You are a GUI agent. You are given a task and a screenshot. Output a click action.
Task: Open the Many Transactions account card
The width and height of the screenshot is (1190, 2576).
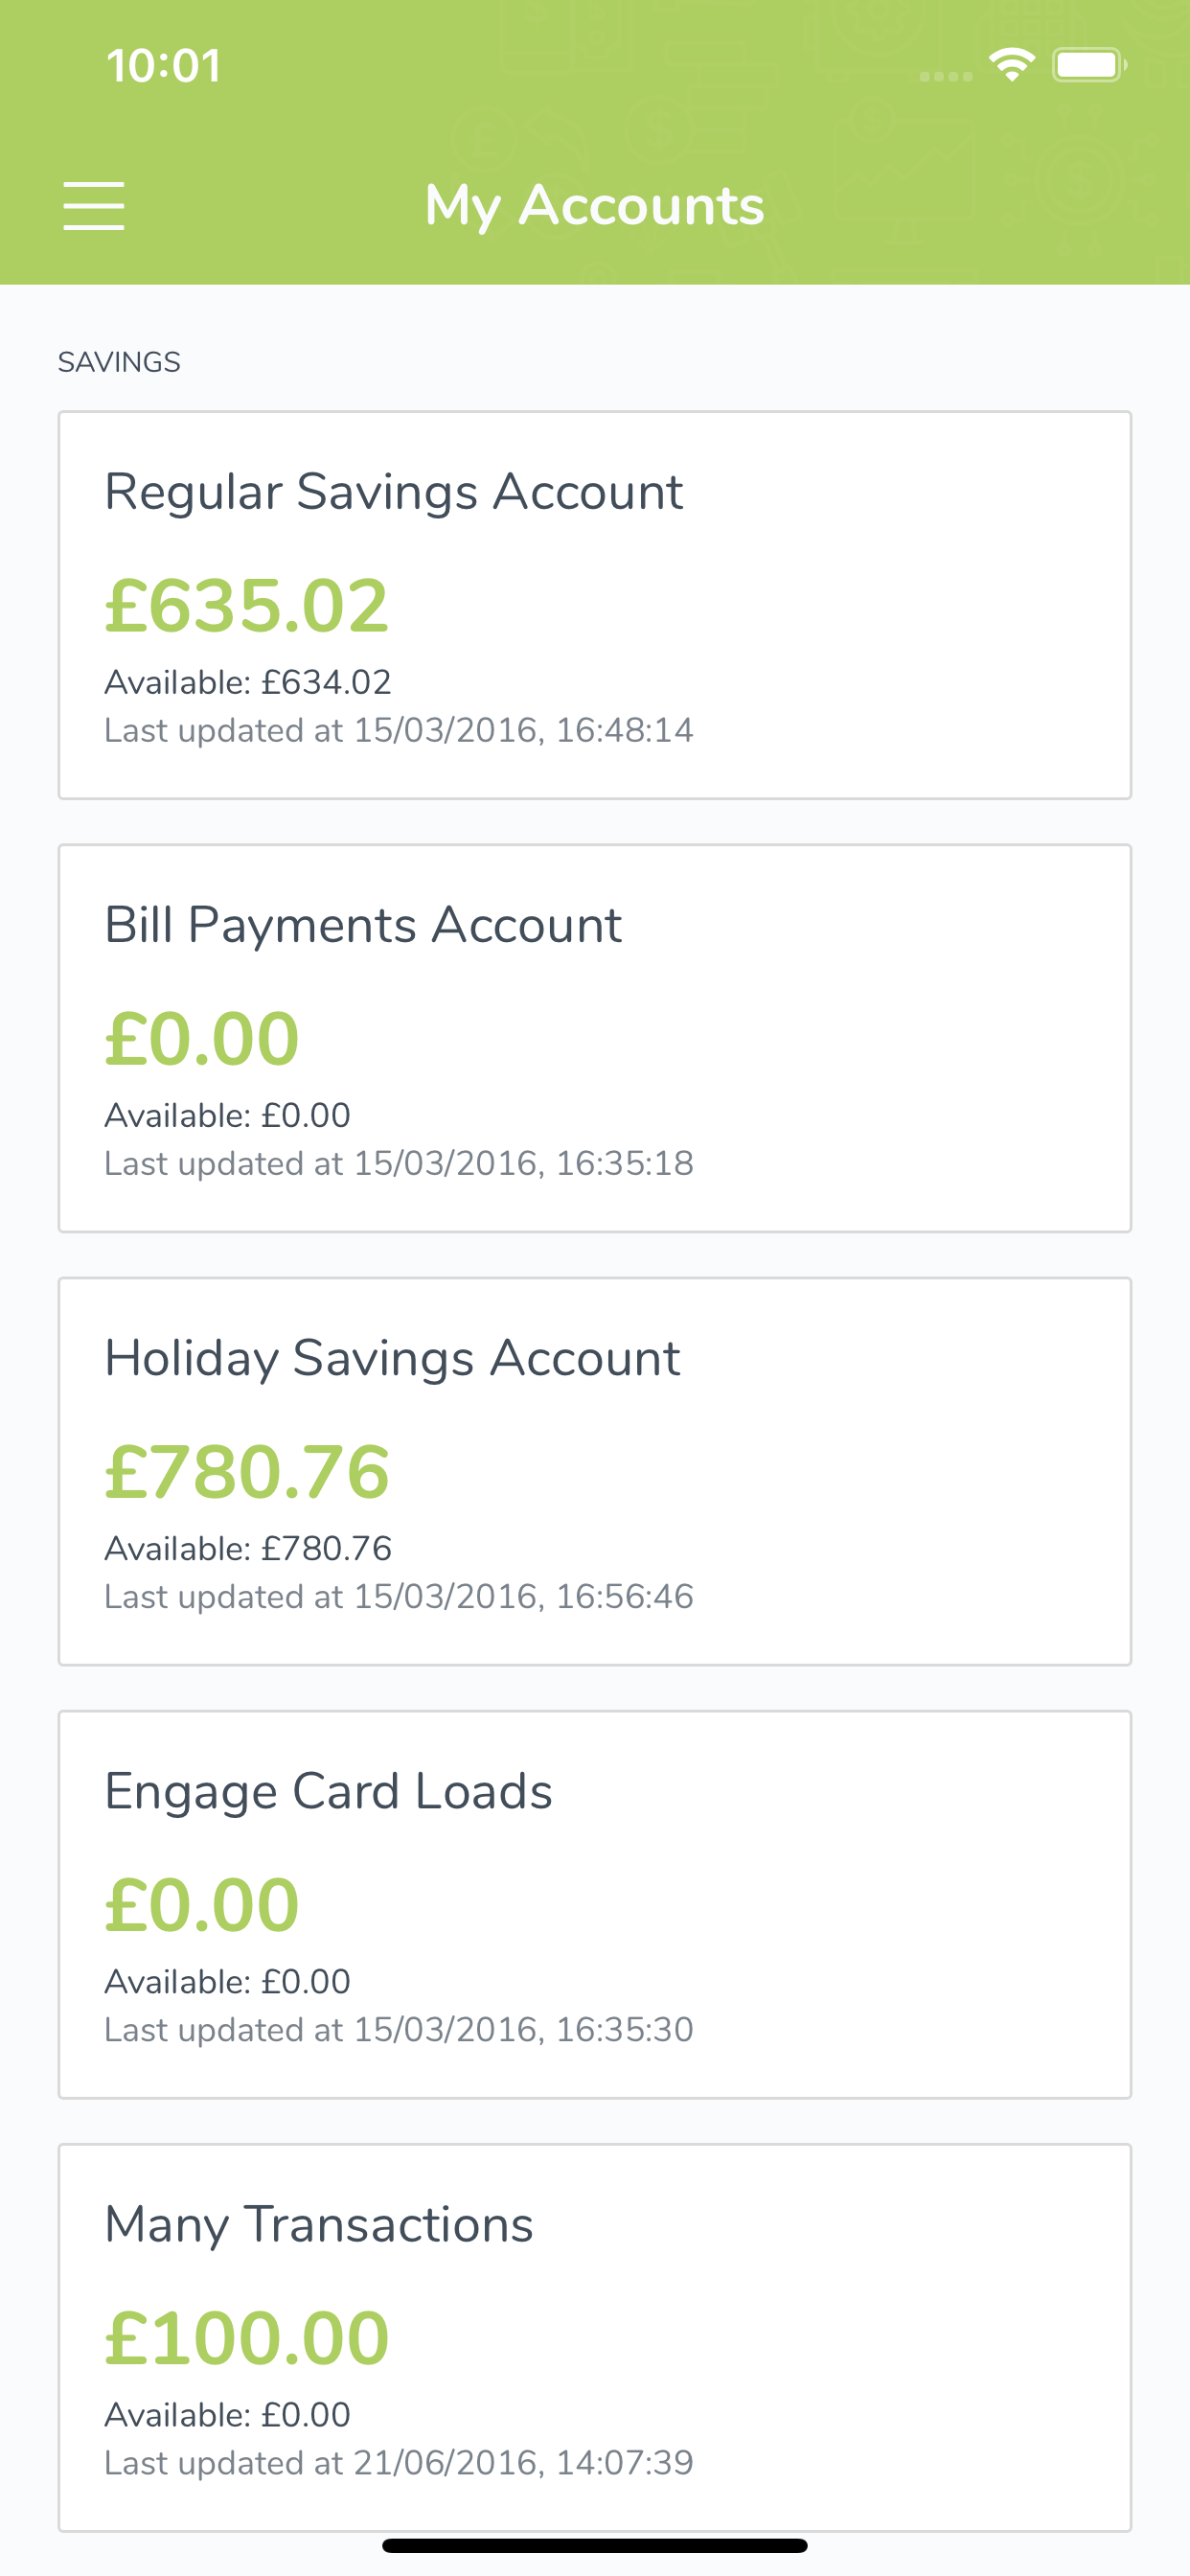(x=595, y=2337)
